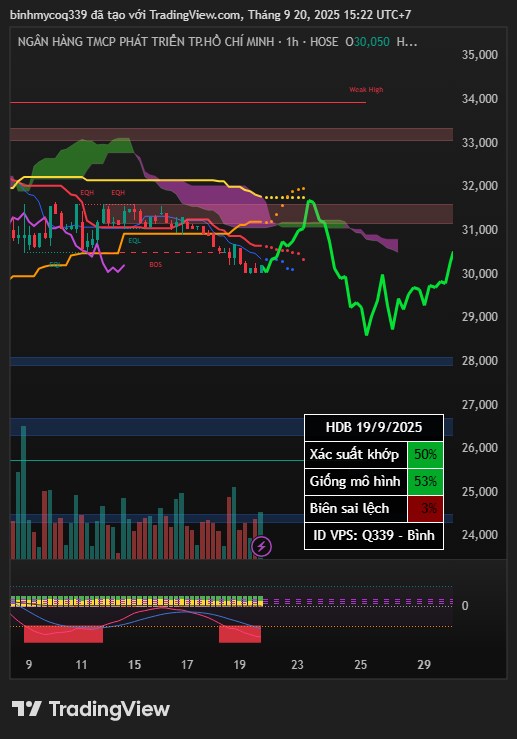Click the 29,000 price axis label

click(479, 317)
